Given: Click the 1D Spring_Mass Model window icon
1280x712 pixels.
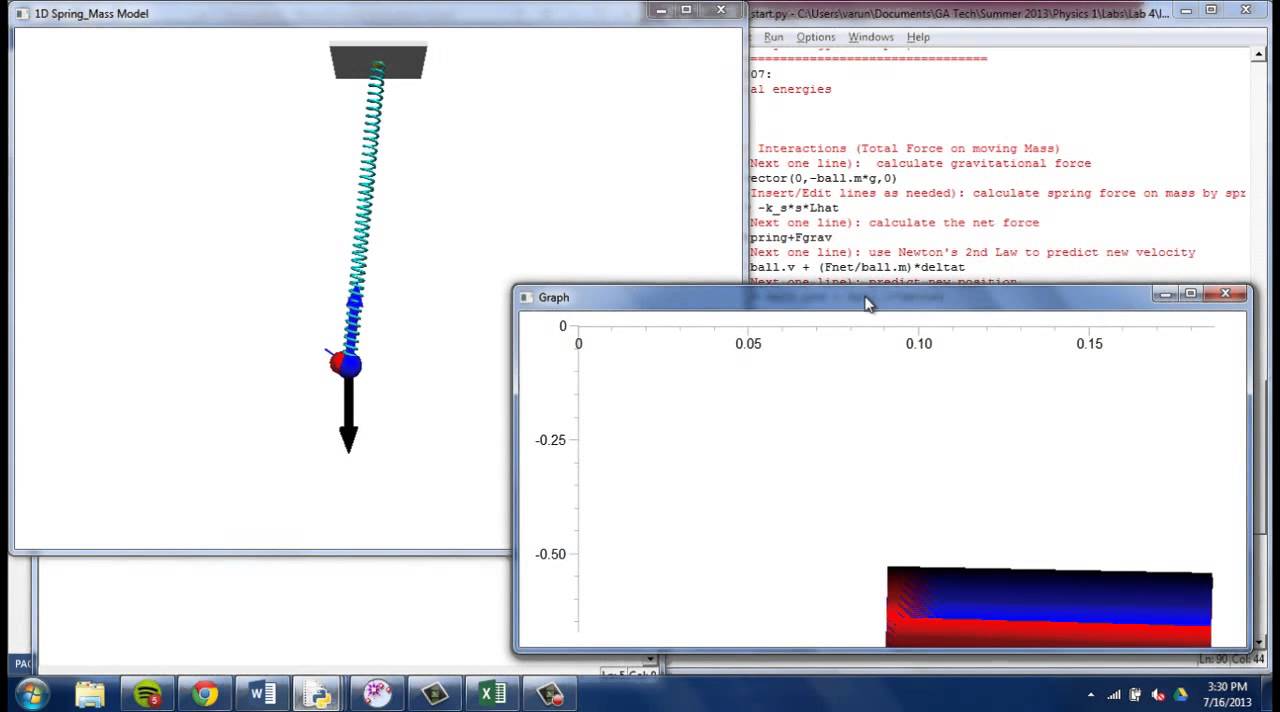Looking at the screenshot, I should 23,14.
